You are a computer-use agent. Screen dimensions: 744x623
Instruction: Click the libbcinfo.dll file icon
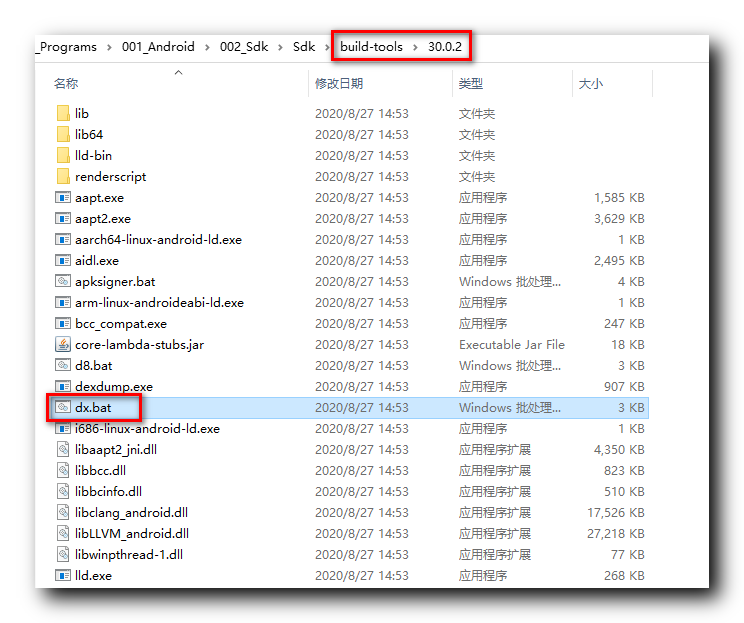(63, 492)
